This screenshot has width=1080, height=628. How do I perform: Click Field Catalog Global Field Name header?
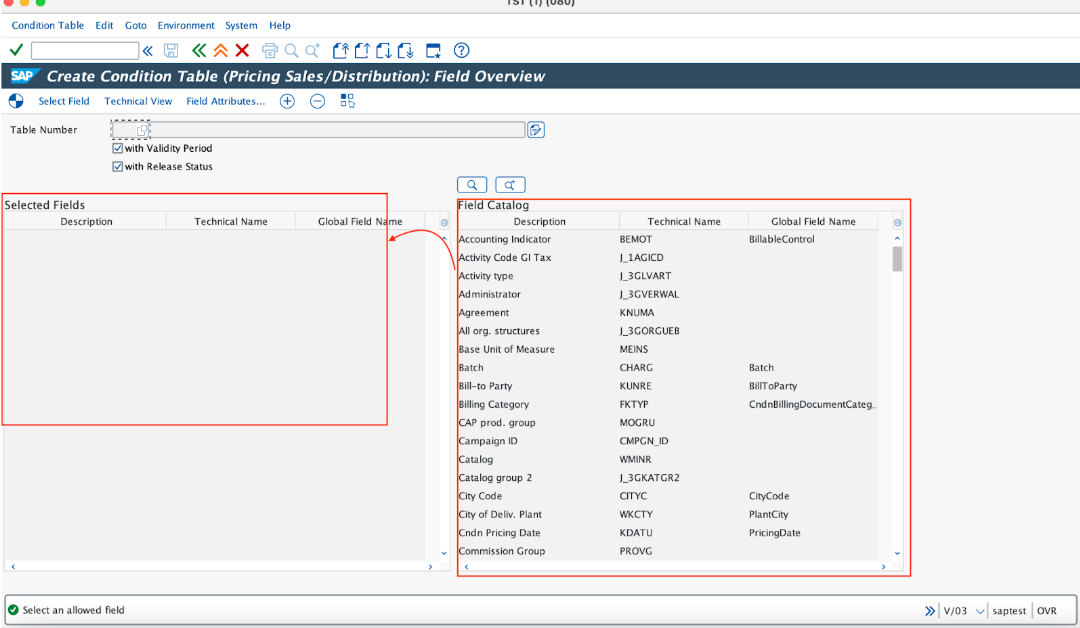click(813, 222)
